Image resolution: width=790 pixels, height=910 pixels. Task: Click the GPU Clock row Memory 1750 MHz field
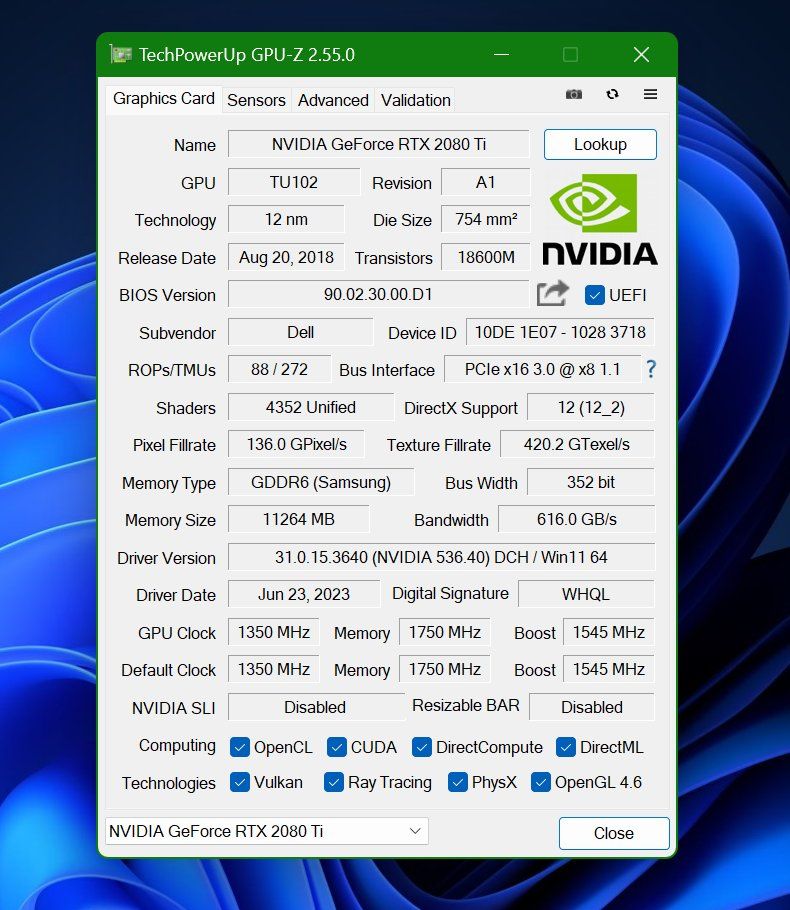tap(445, 632)
